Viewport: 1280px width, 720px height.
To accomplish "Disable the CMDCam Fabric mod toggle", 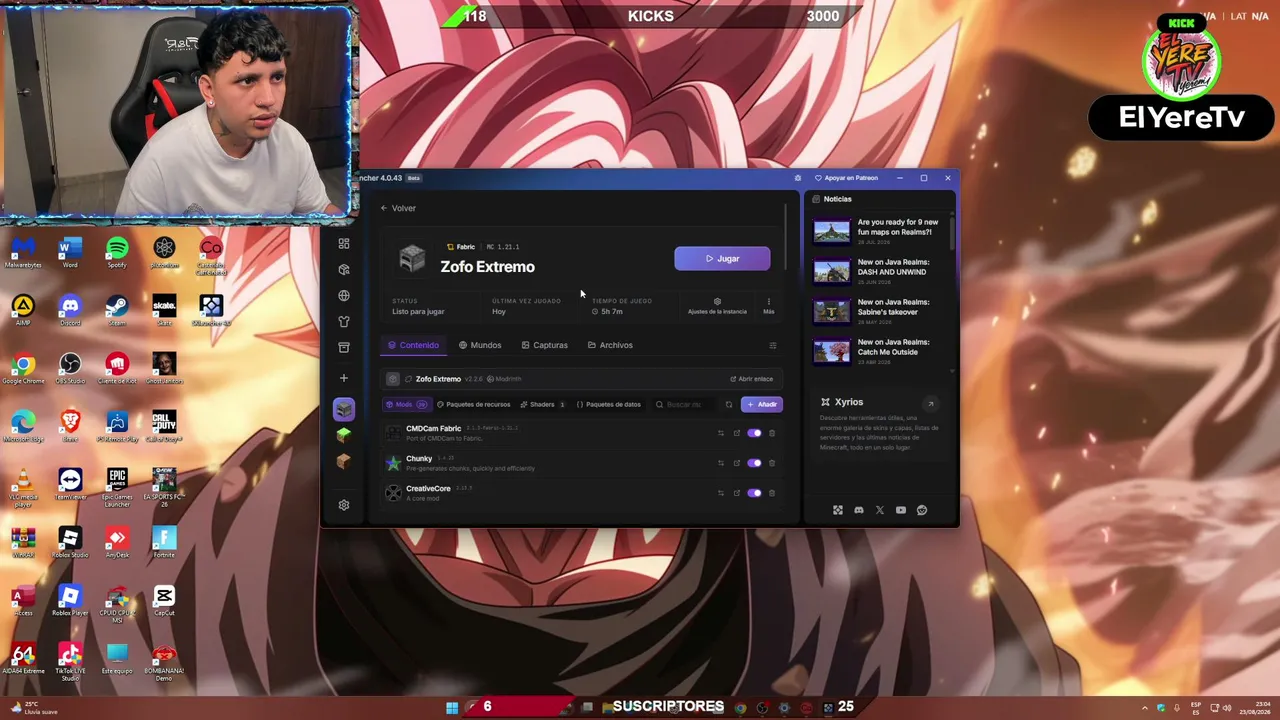I will 754,433.
